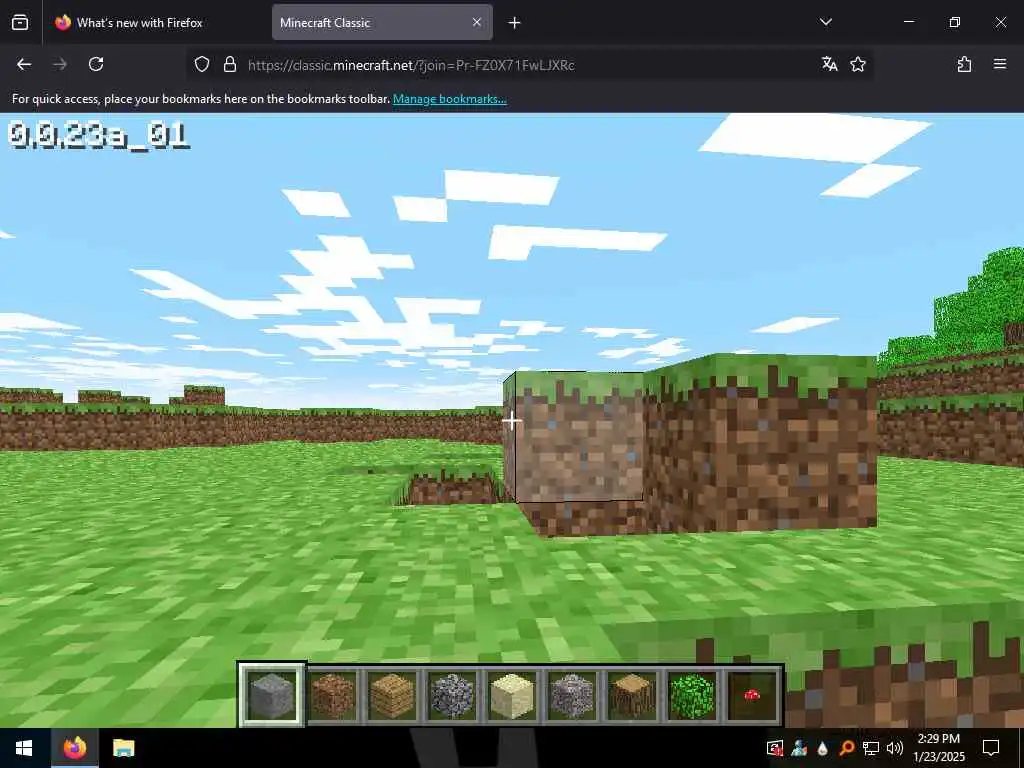This screenshot has height=768, width=1024.
Task: Select the cobblestone block in hotbar
Action: (452, 695)
